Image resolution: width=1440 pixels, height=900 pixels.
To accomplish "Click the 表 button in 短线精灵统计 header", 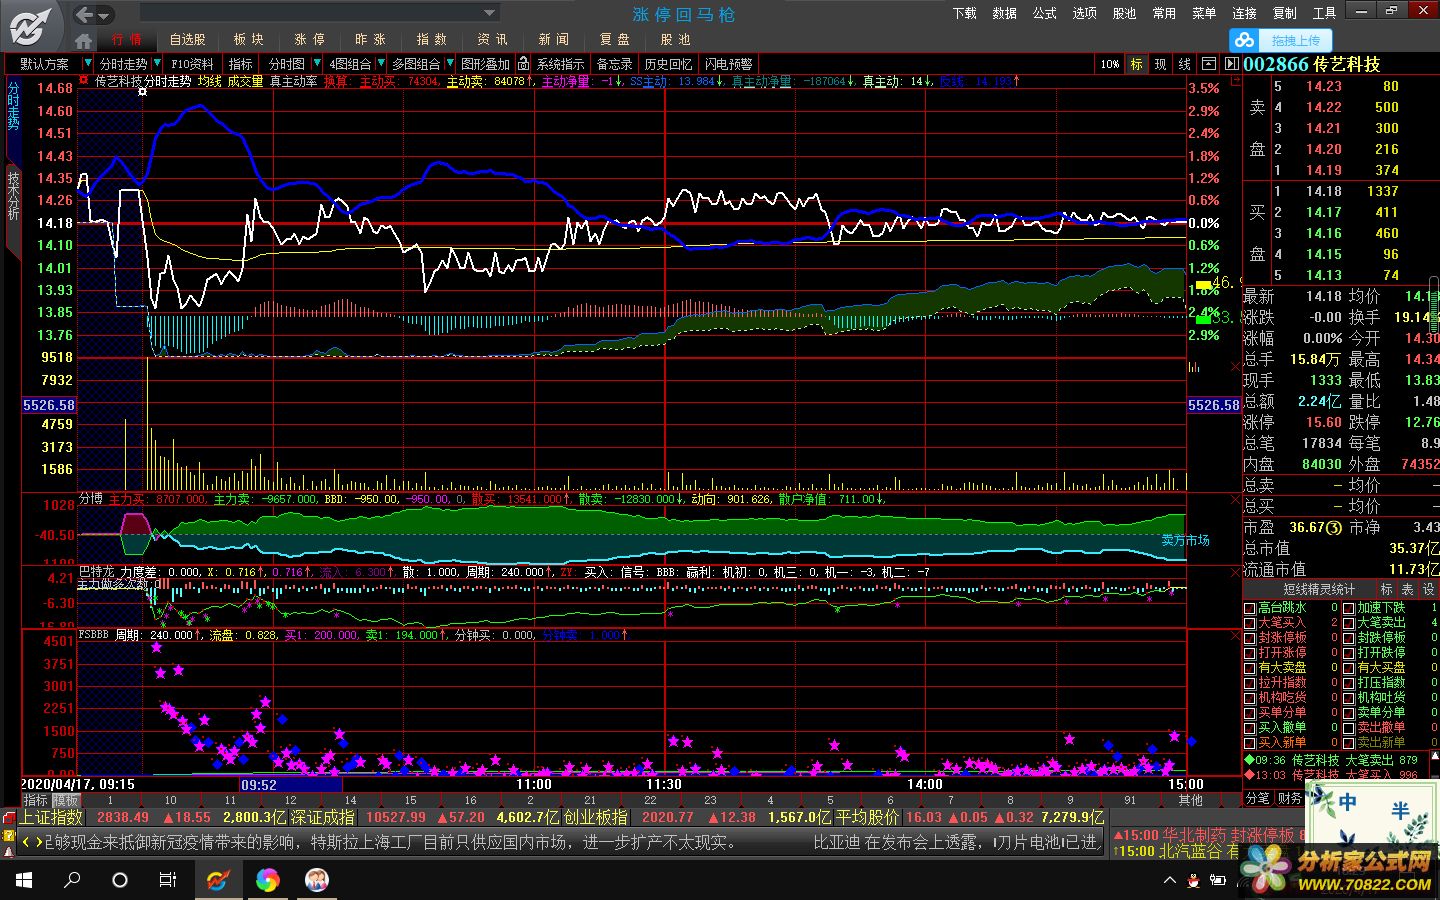I will coord(1408,590).
